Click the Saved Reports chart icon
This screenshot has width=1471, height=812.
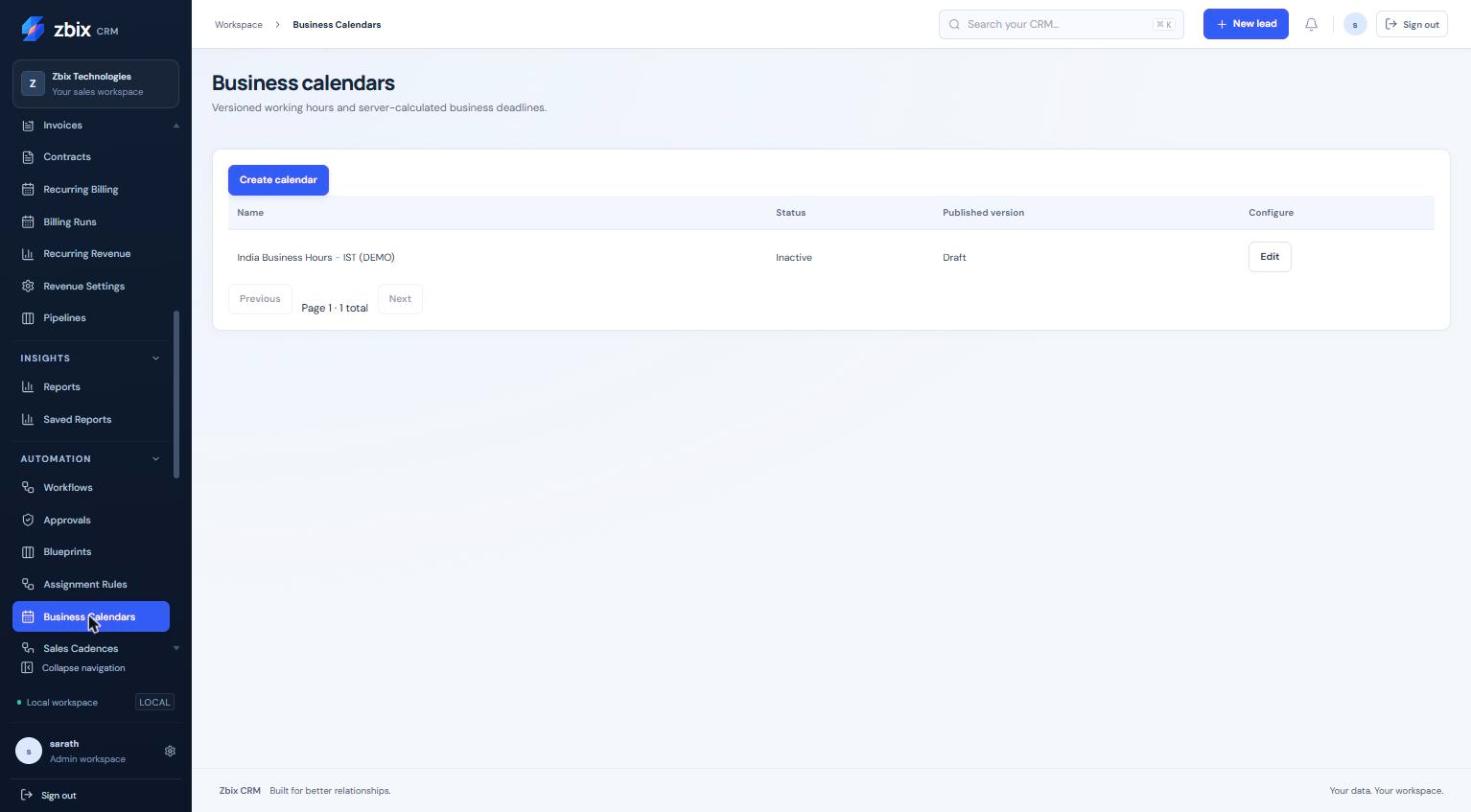point(28,419)
